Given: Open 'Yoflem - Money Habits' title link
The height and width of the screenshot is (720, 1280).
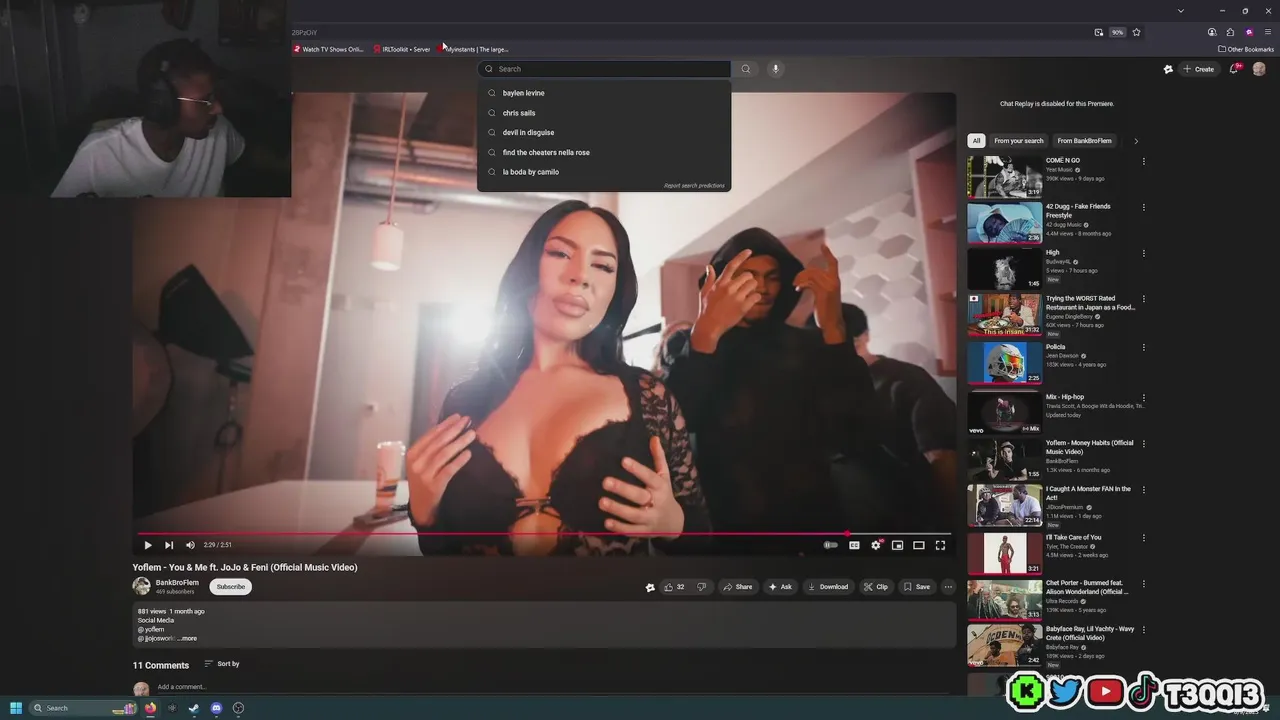Looking at the screenshot, I should 1089,447.
